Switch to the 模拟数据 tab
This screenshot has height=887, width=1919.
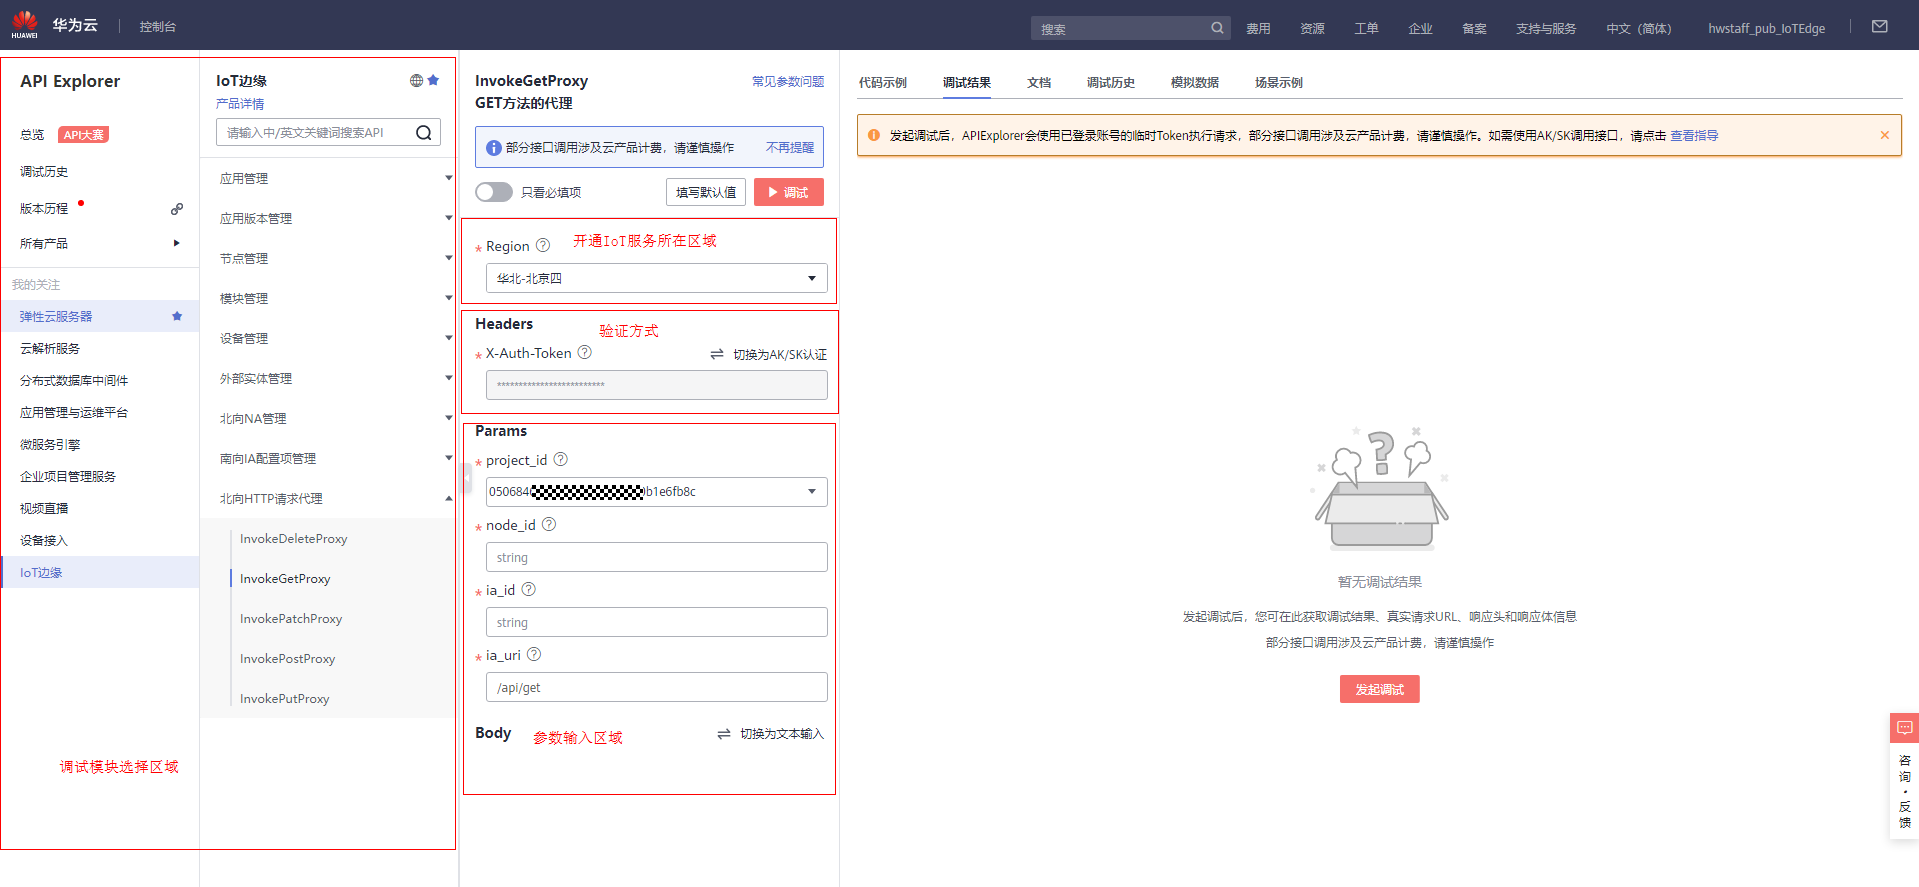point(1195,82)
